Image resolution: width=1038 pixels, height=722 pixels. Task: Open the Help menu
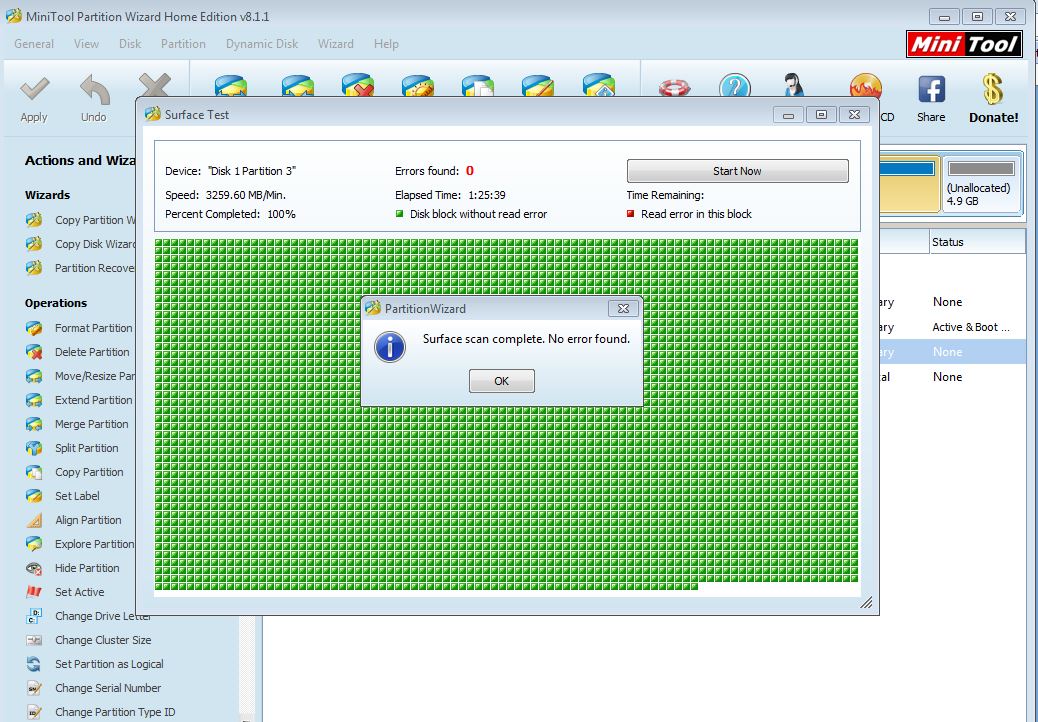tap(386, 44)
